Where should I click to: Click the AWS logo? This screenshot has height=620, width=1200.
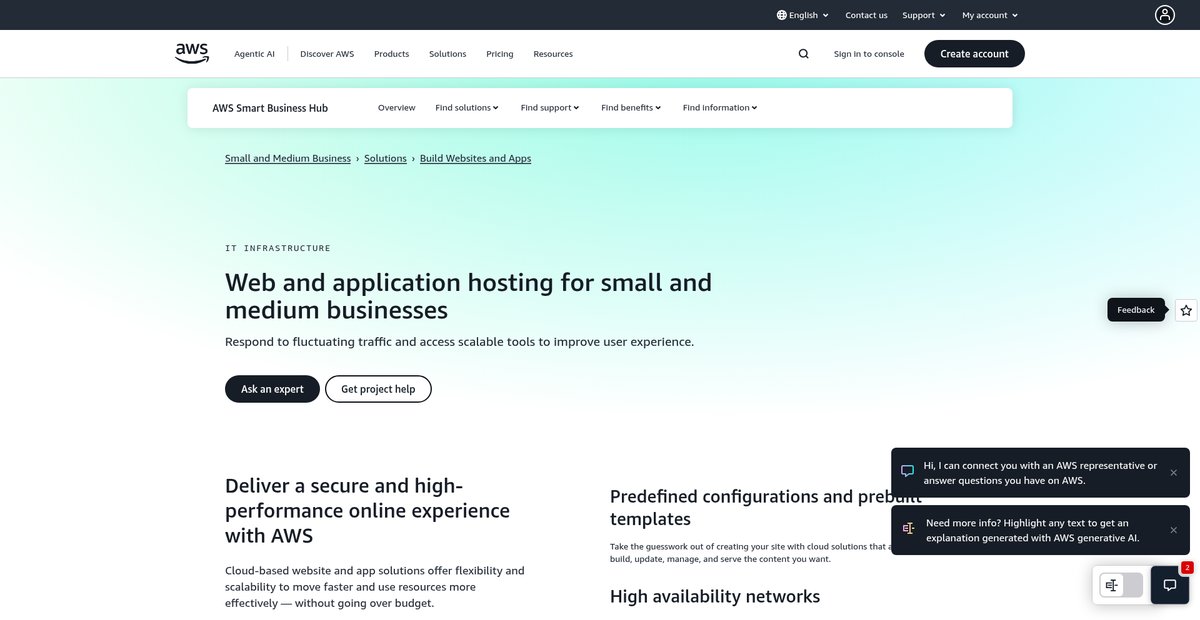[x=192, y=53]
